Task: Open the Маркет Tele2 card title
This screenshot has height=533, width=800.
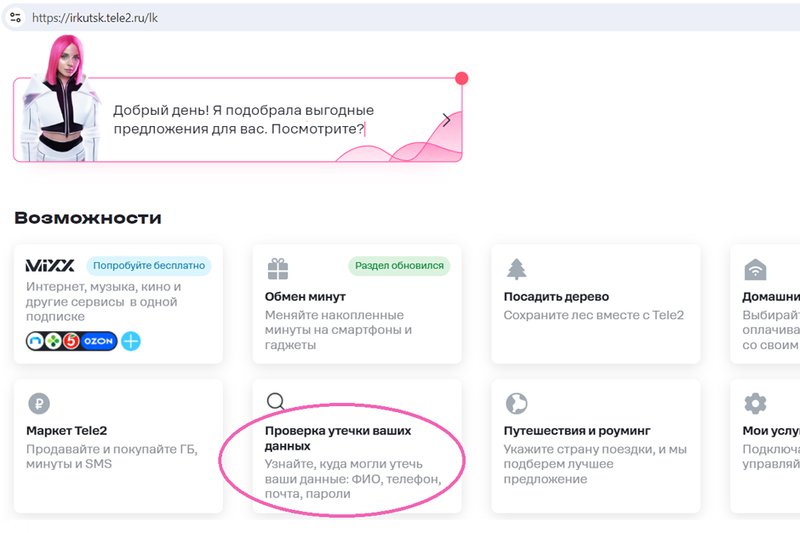Action: (x=67, y=431)
